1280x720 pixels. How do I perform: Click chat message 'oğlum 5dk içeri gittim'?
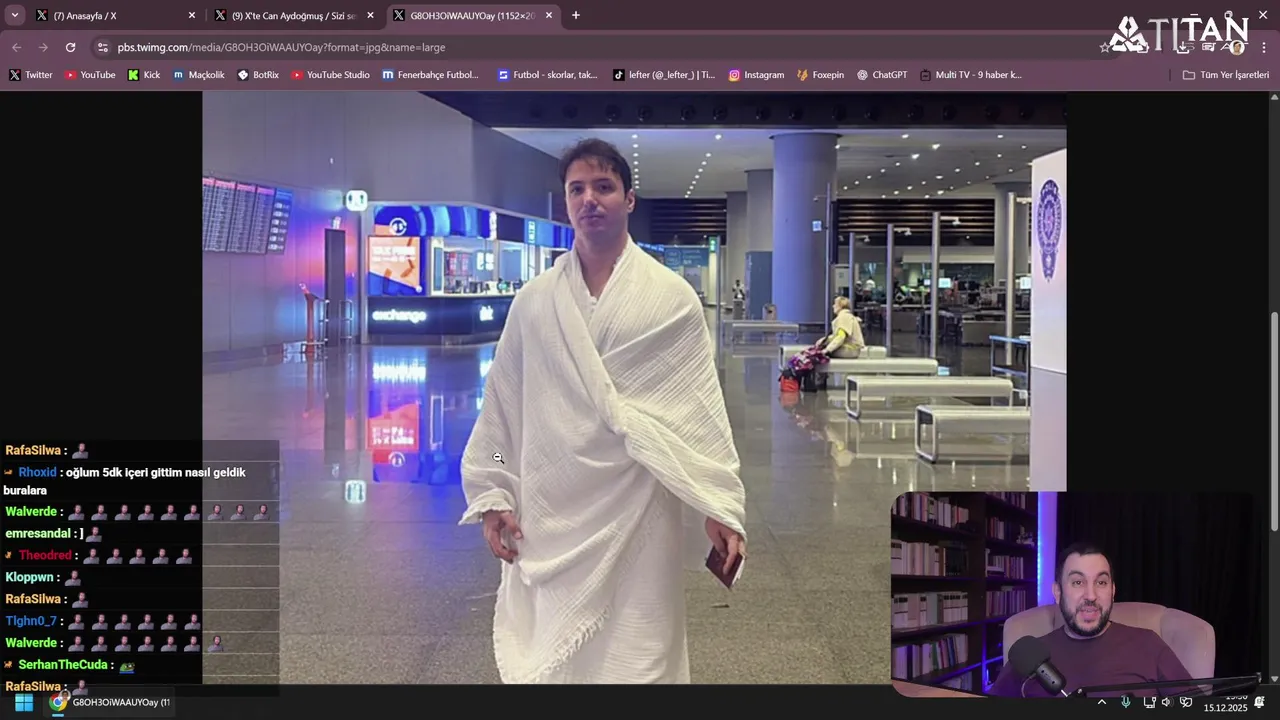pos(125,481)
